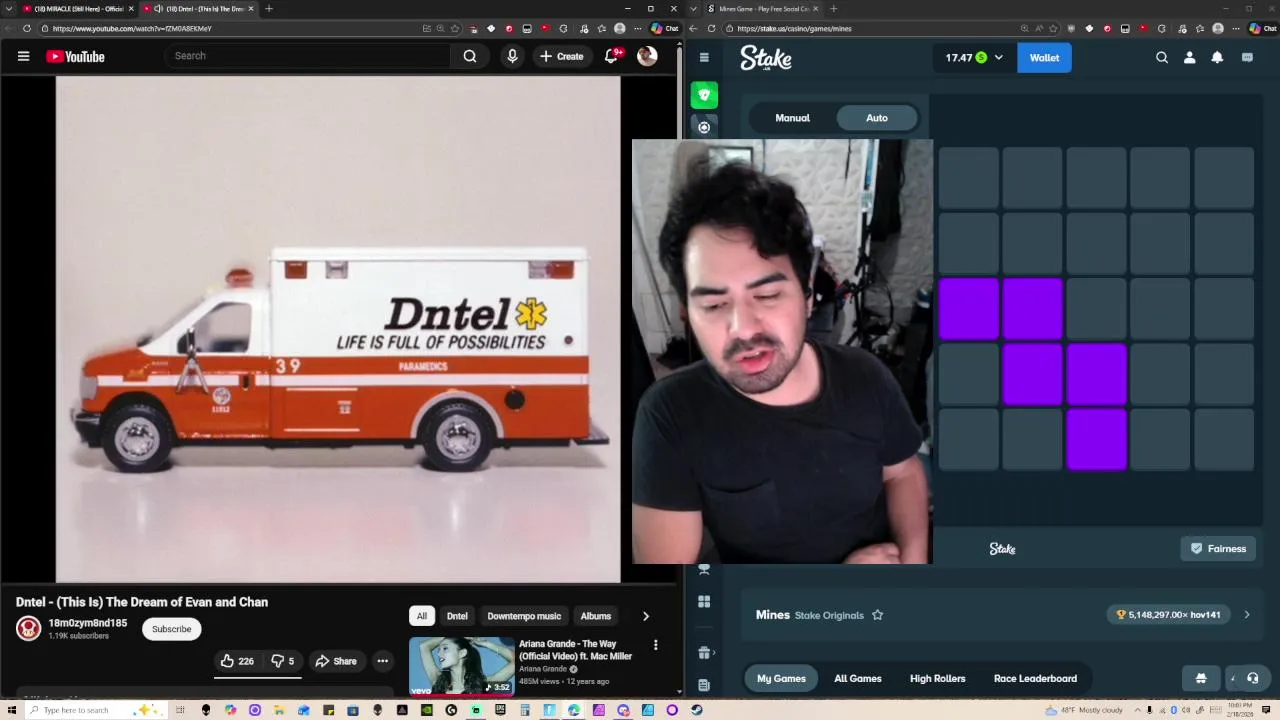Select the Albums filter chip
1280x720 pixels.
[596, 616]
